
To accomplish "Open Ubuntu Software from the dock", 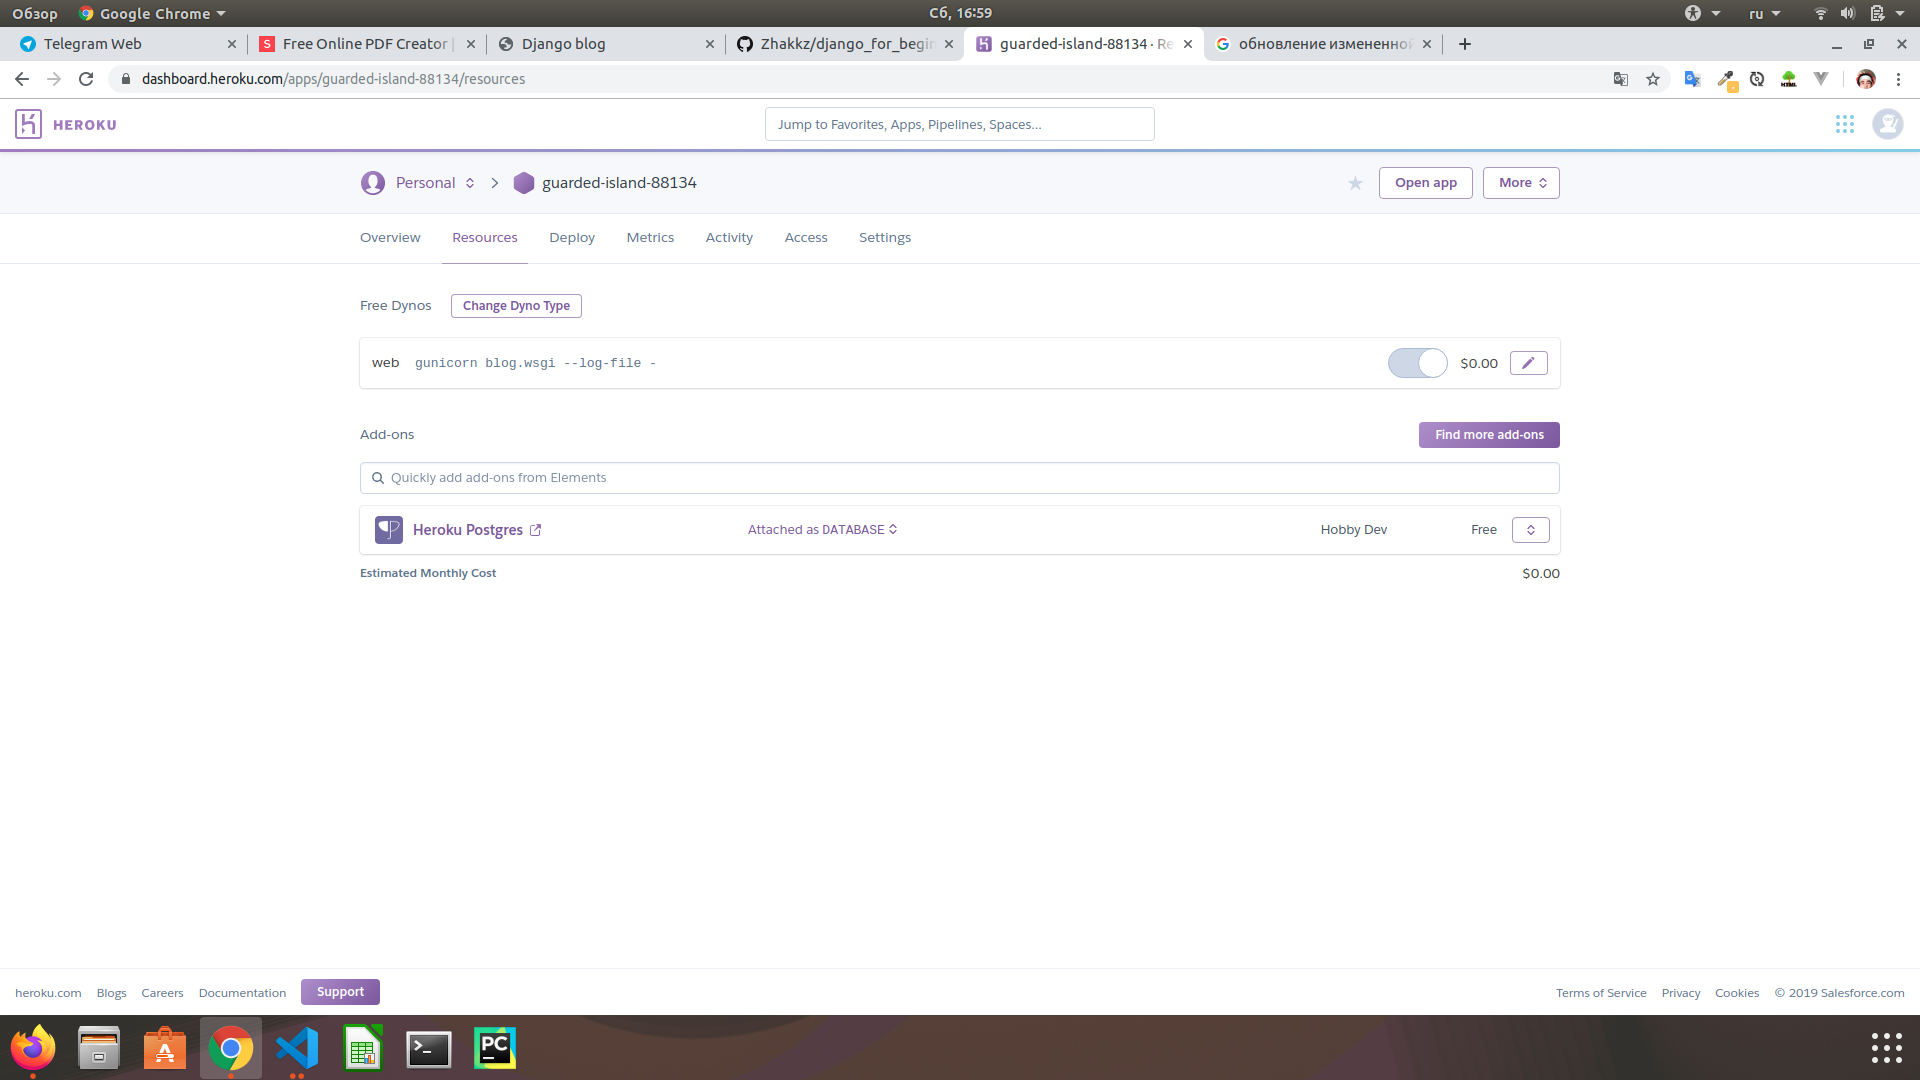I will tap(165, 1048).
